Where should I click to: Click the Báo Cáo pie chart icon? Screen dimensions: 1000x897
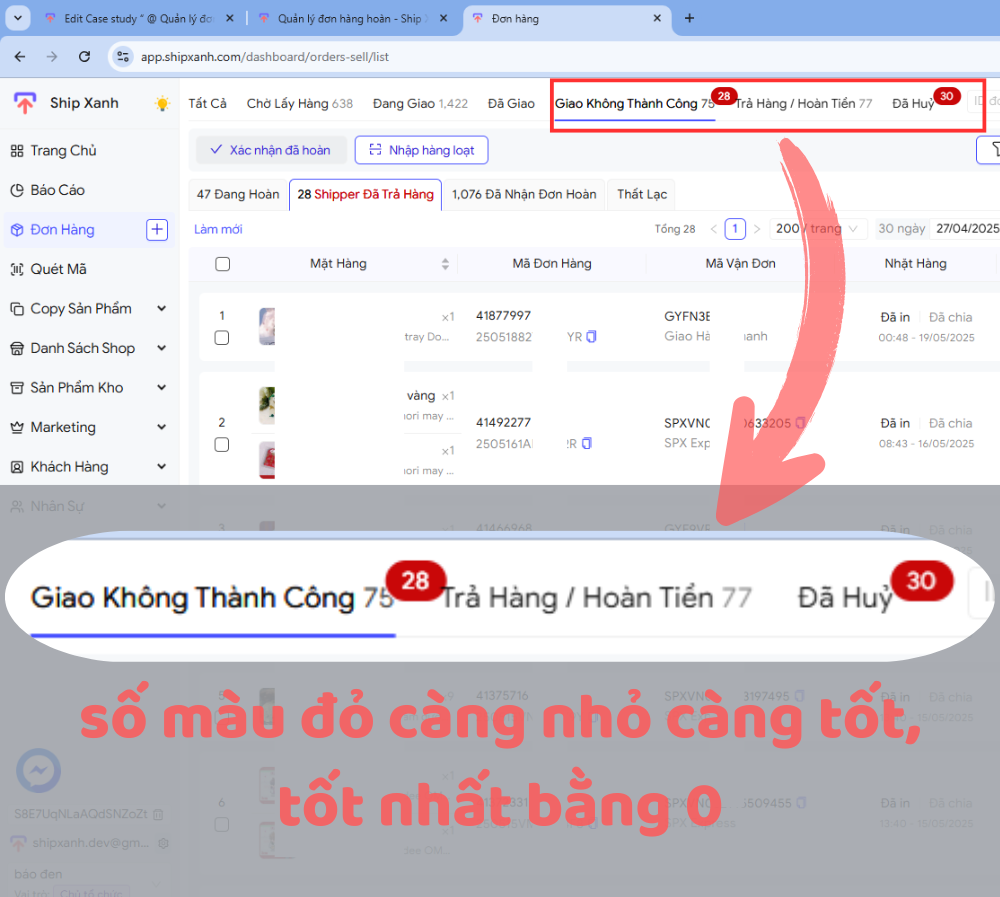[17, 190]
